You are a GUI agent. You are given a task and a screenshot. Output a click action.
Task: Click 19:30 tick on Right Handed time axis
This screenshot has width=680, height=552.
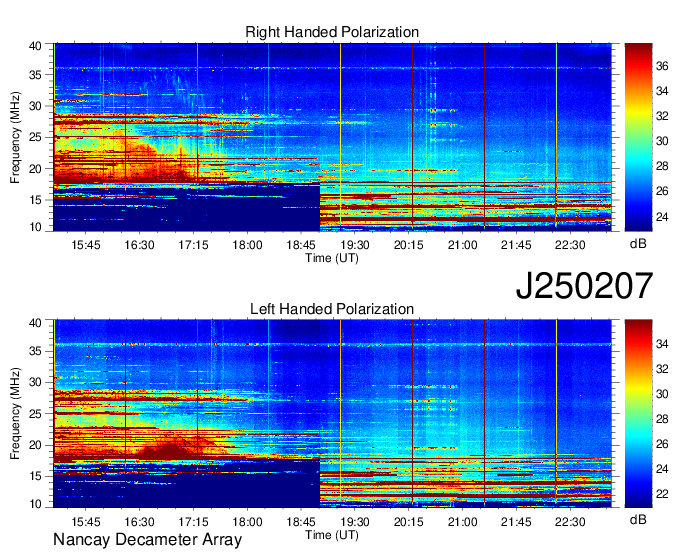(x=355, y=245)
